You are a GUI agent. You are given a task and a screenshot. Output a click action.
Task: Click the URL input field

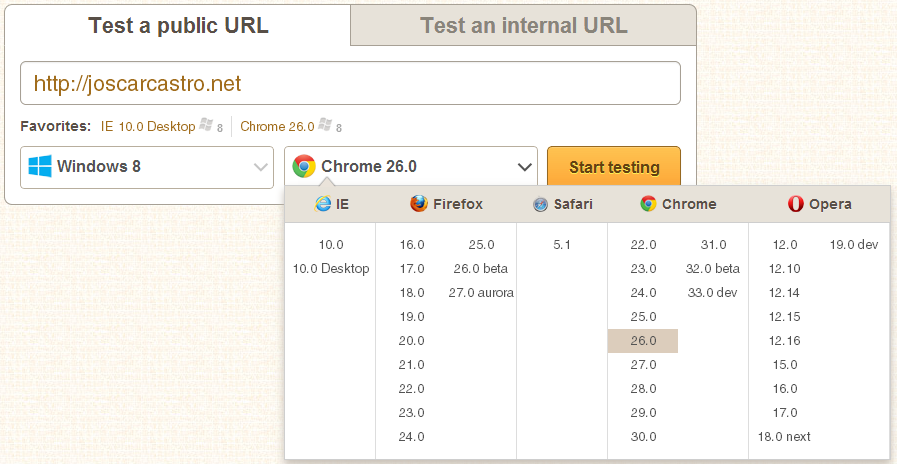tap(350, 83)
